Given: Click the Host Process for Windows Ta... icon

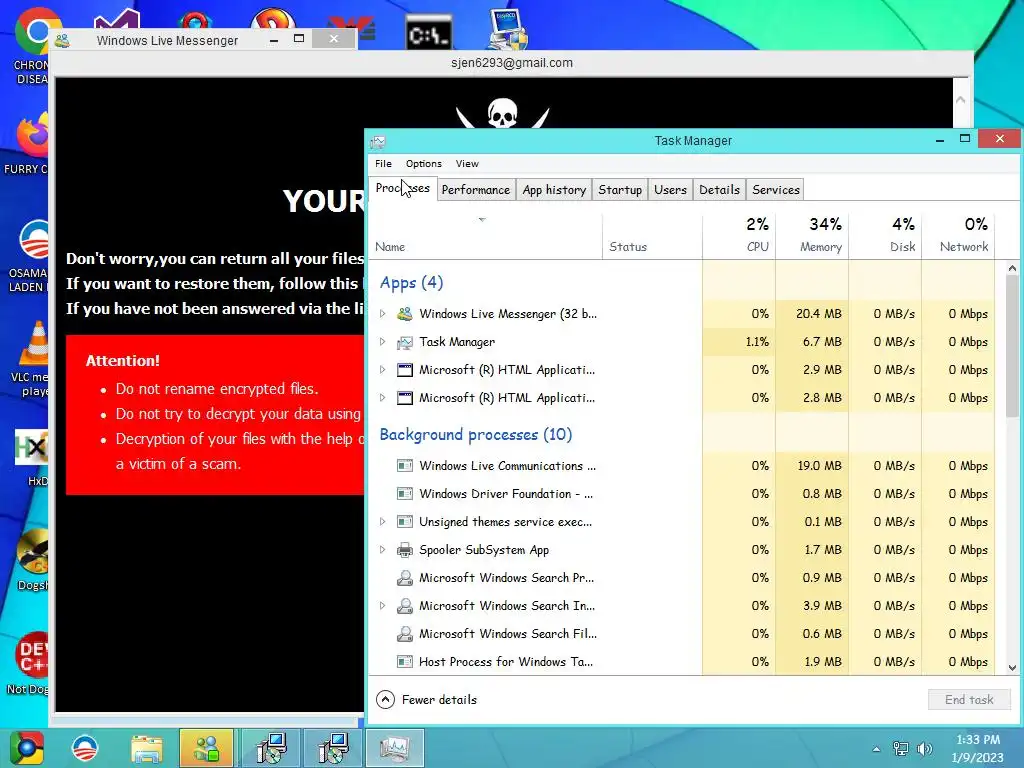Looking at the screenshot, I should tap(405, 662).
